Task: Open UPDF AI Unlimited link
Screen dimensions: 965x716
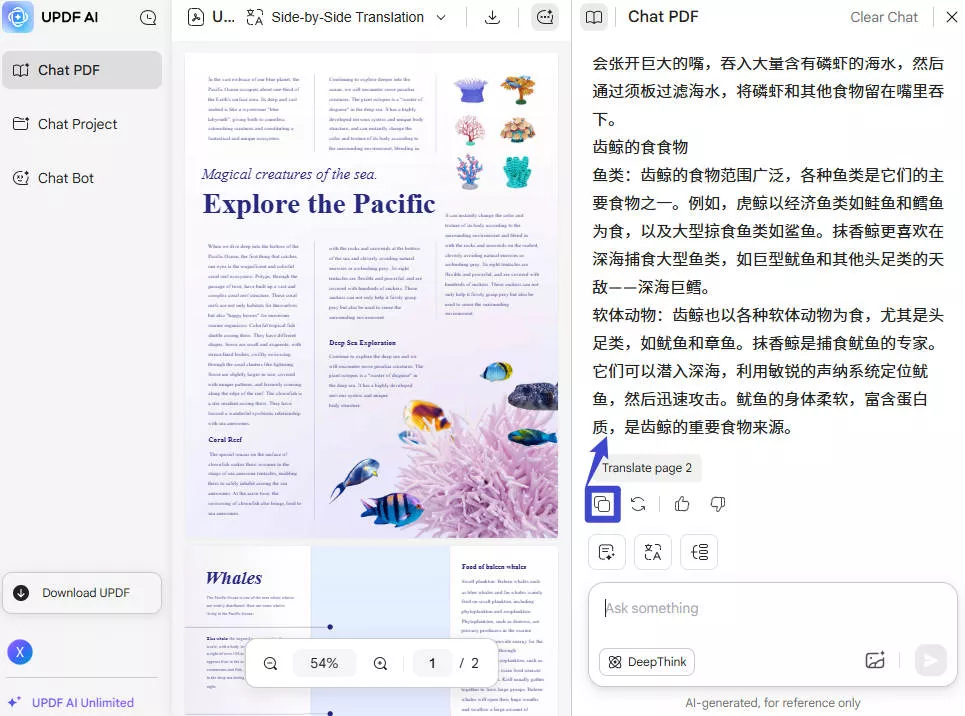Action: (71, 702)
